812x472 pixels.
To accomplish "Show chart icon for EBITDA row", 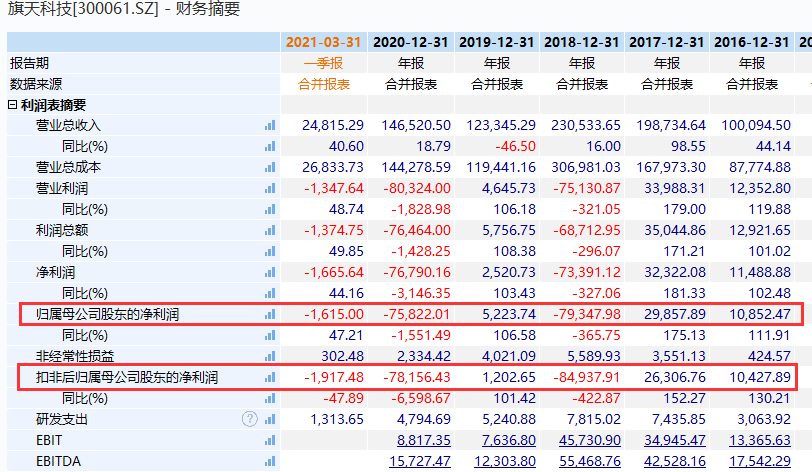I will [269, 461].
